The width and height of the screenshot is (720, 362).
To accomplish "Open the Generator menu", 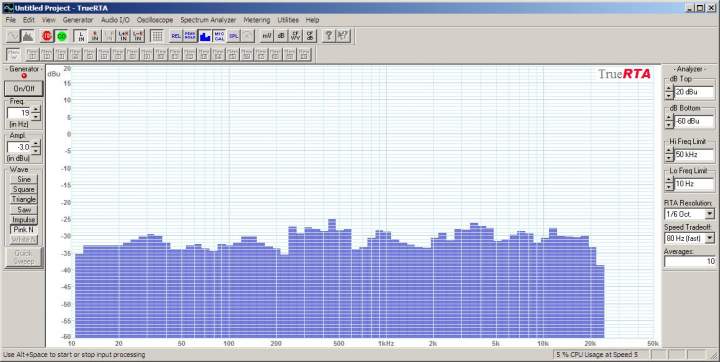I will coord(78,20).
